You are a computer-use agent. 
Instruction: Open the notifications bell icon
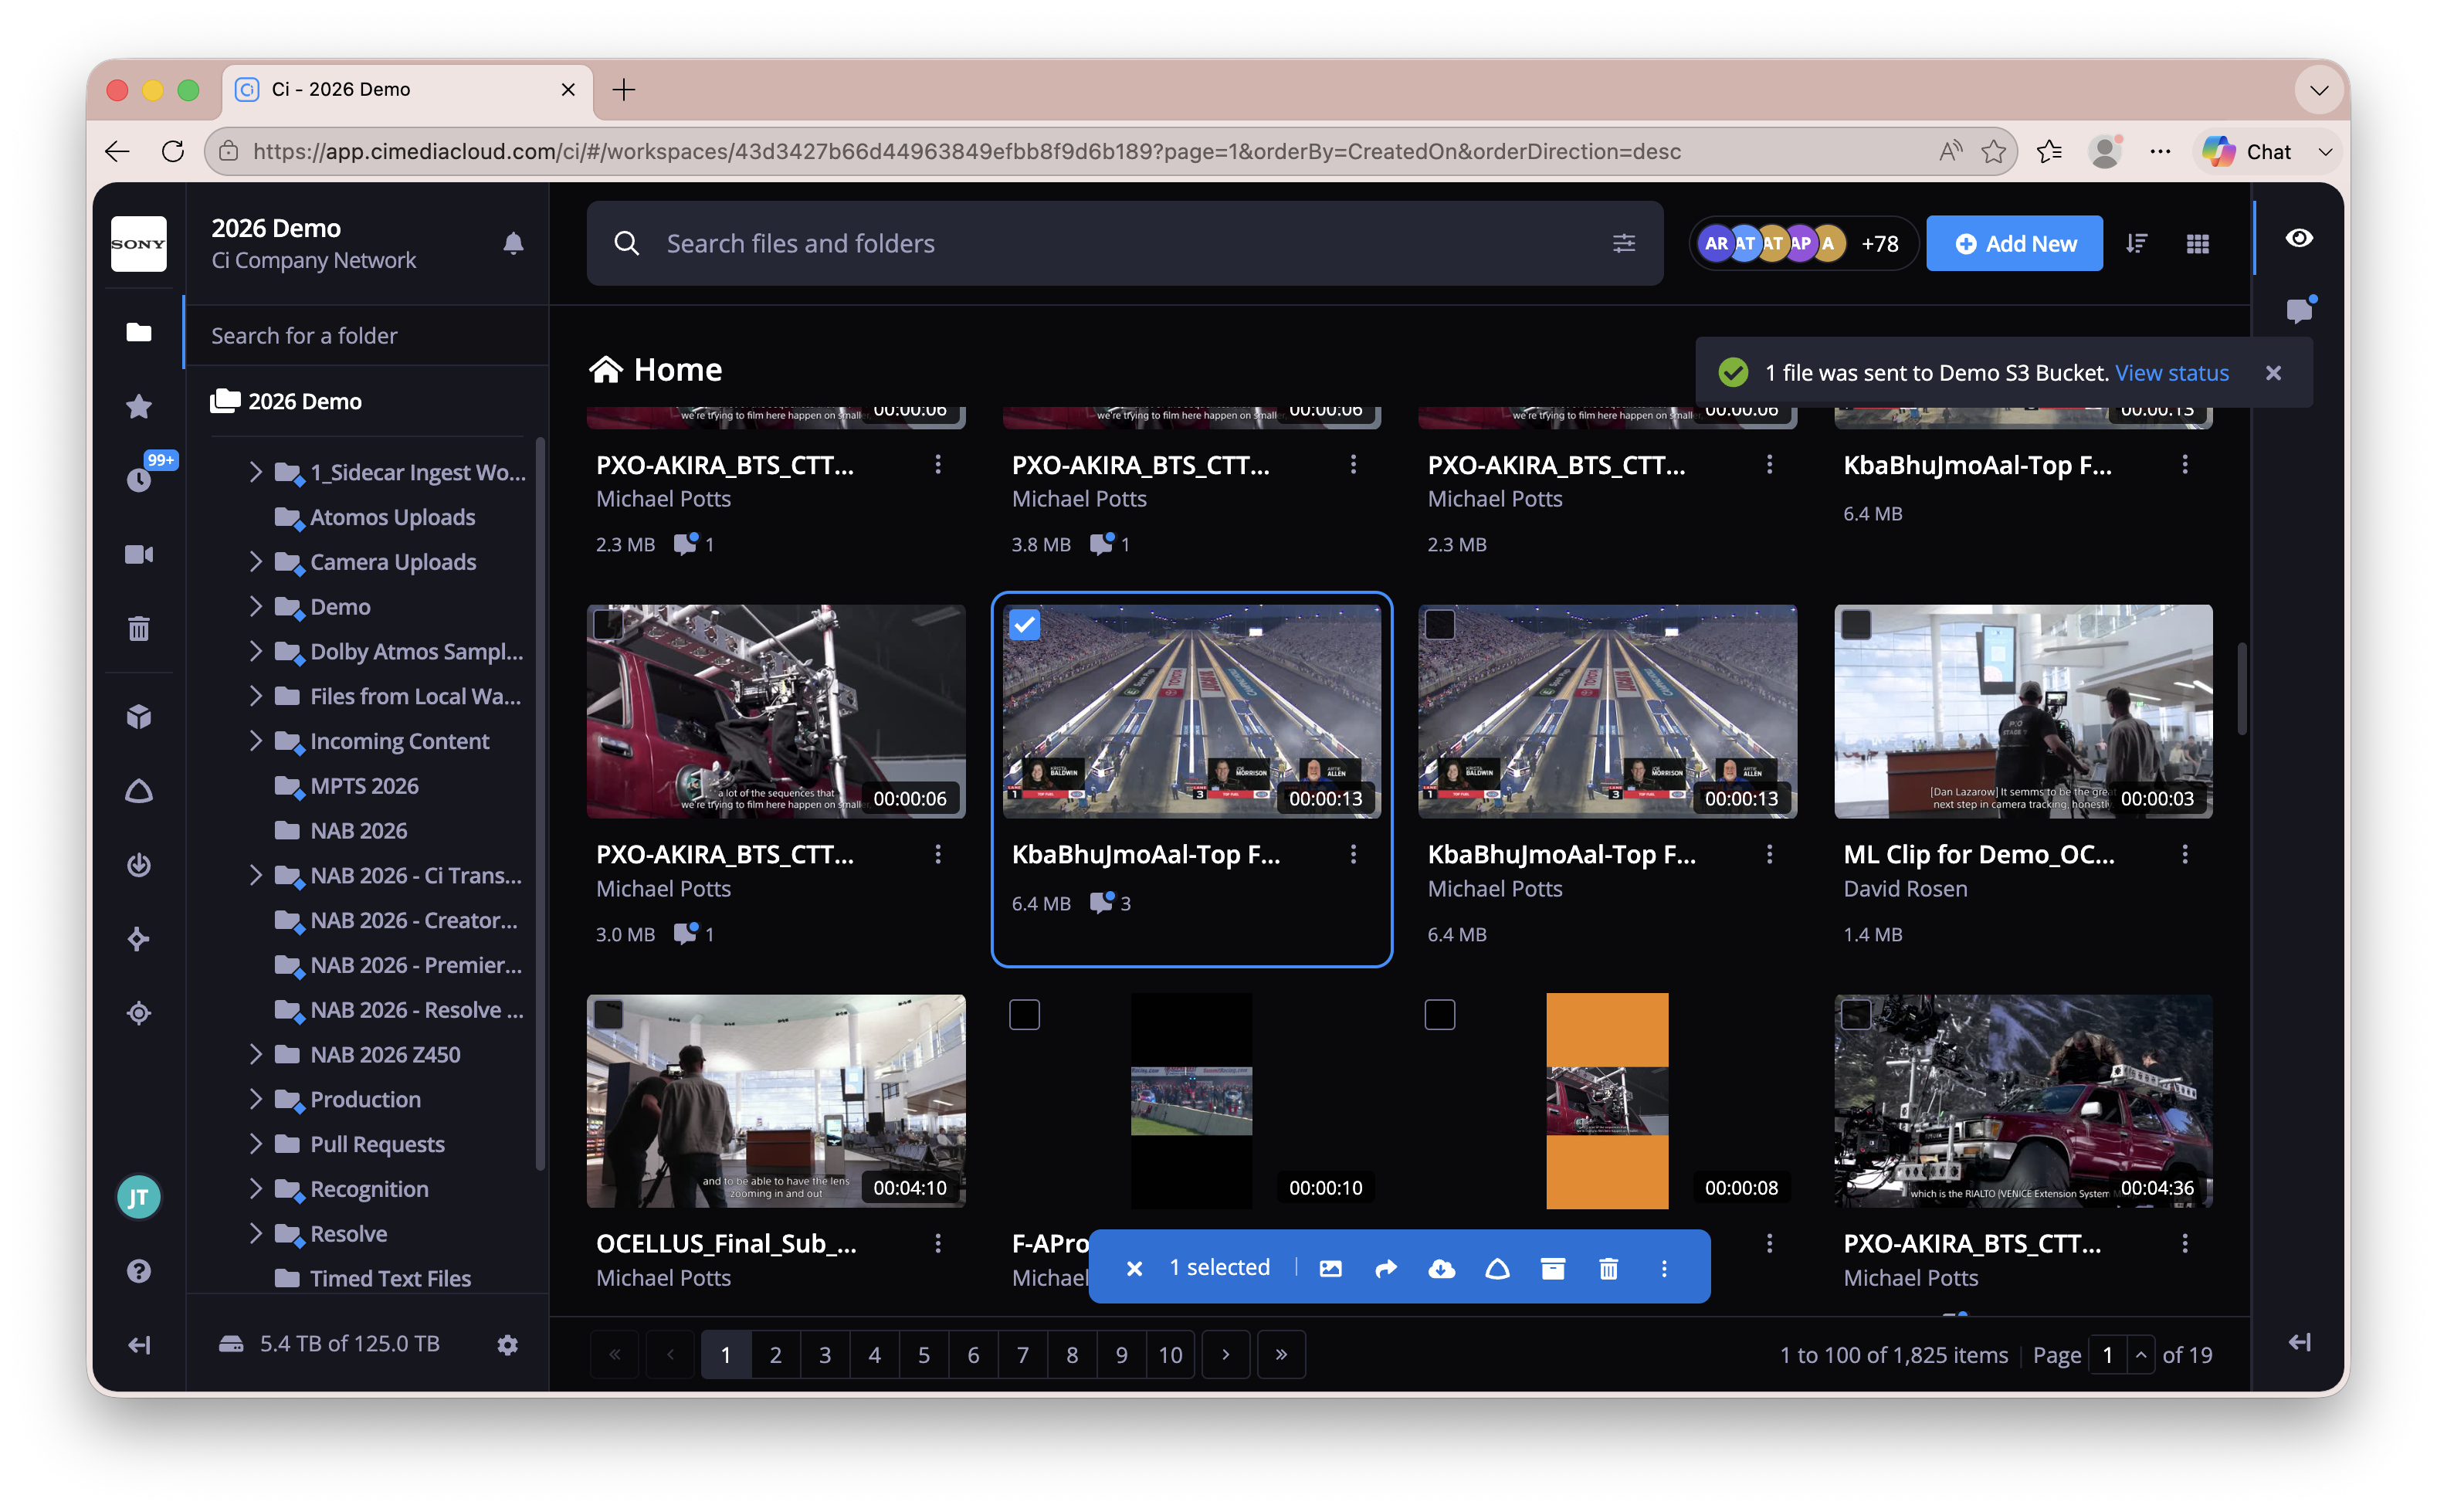pyautogui.click(x=513, y=243)
